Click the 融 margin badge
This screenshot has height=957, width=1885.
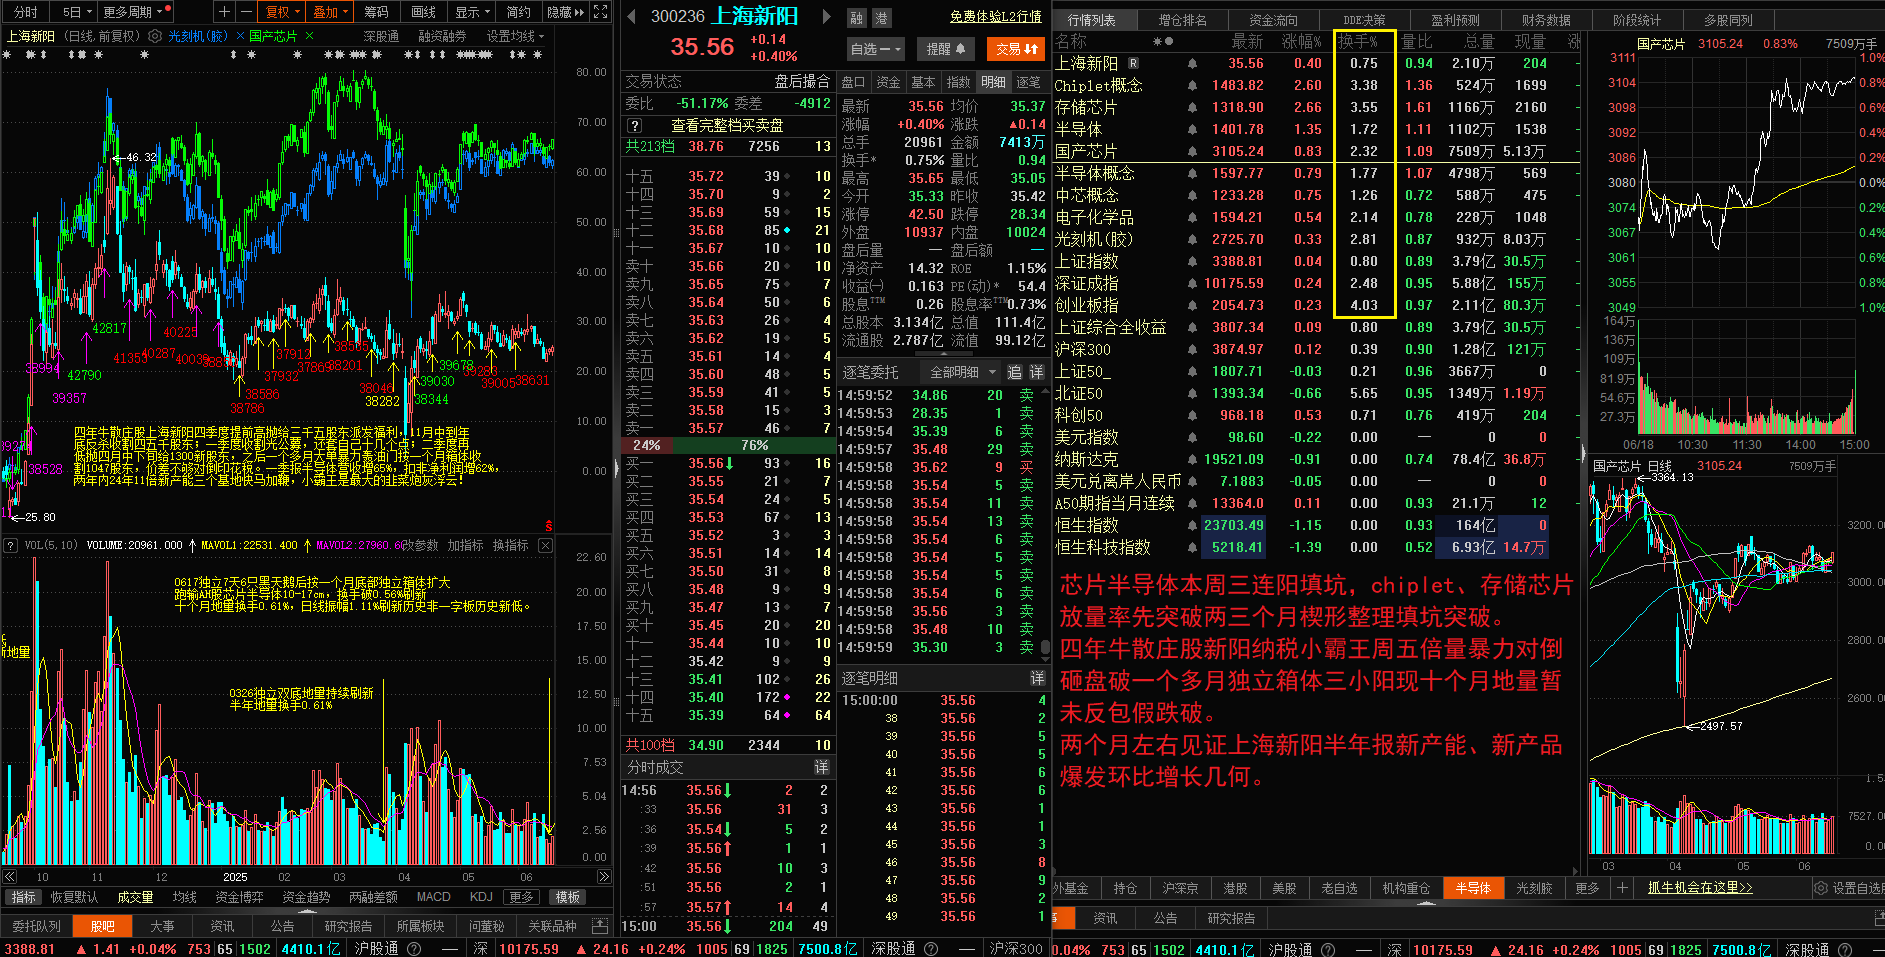tap(857, 18)
